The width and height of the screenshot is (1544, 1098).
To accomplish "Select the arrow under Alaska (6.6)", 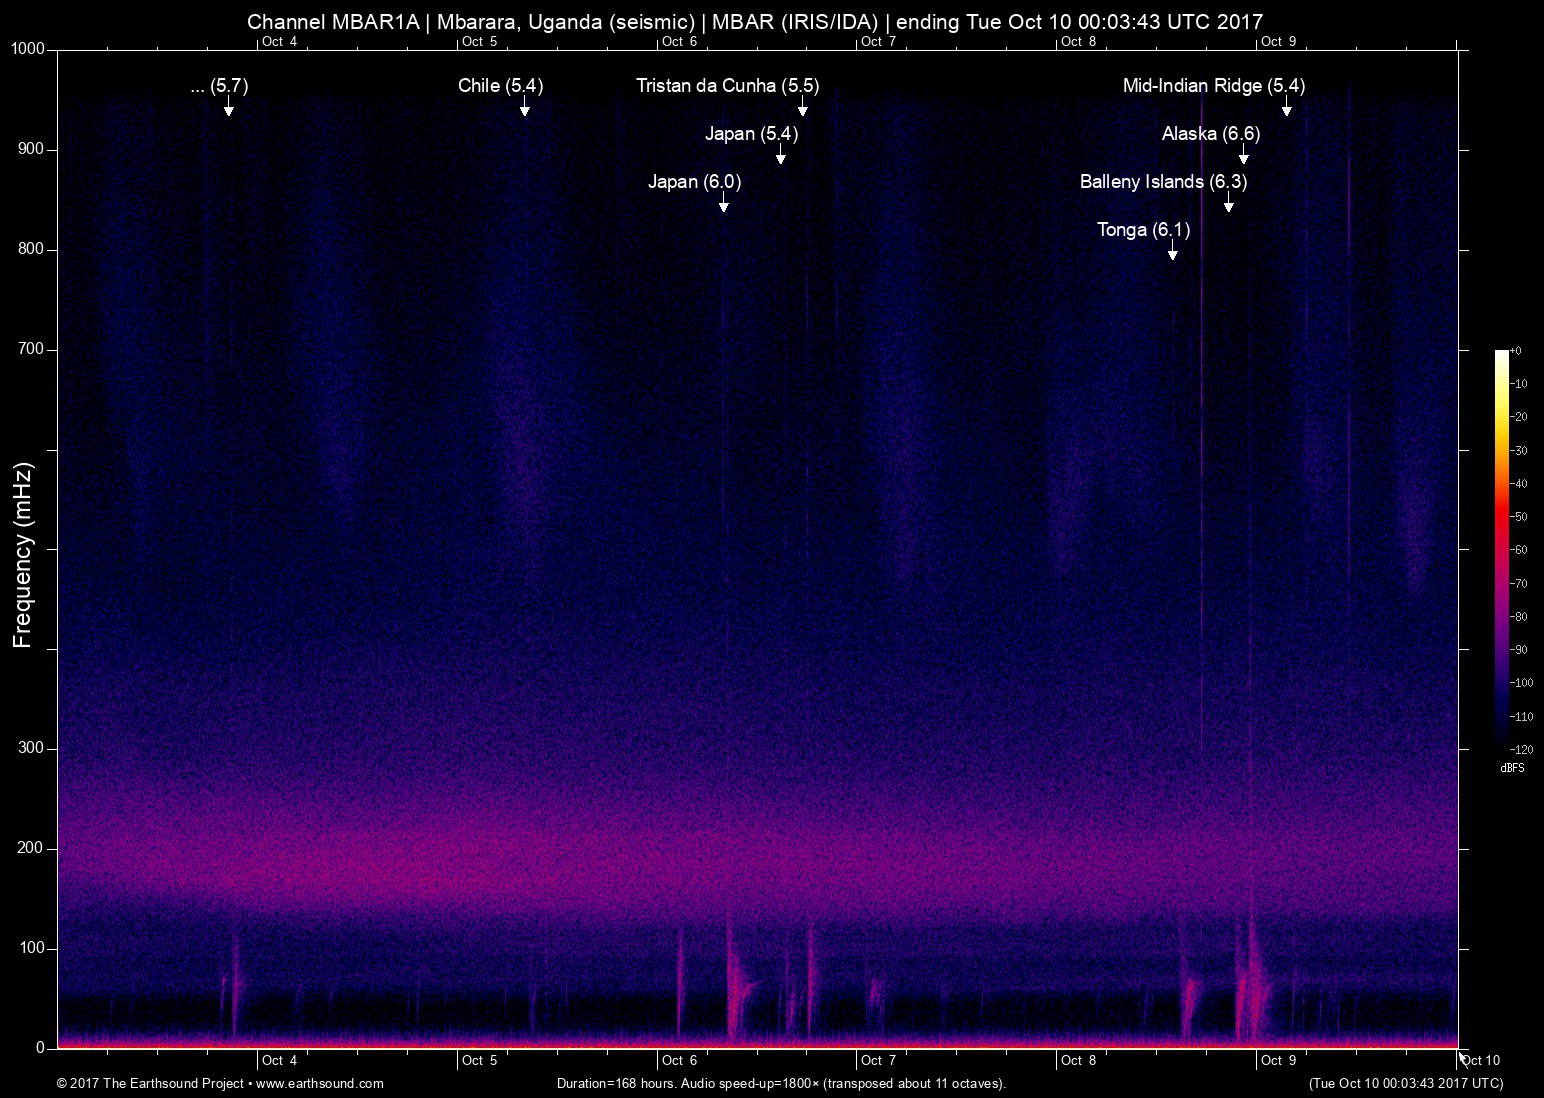I will coord(1243,155).
